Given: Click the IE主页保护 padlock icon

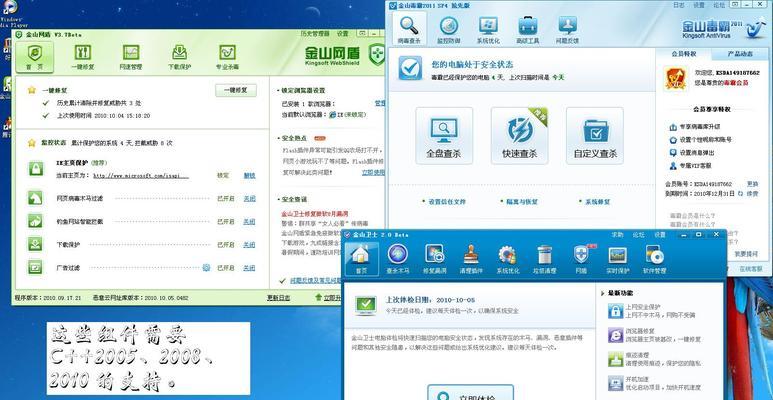Looking at the screenshot, I should coord(35,169).
